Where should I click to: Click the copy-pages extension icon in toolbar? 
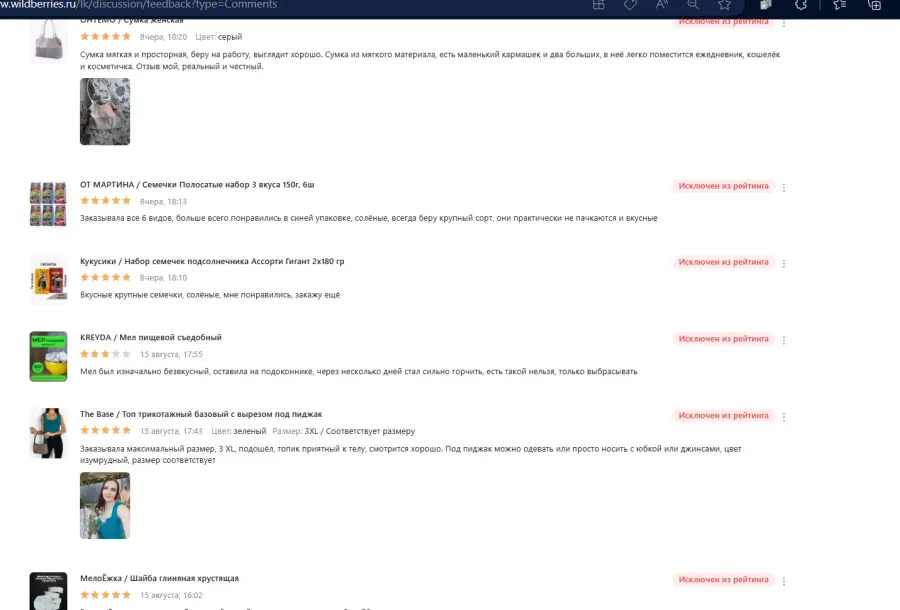(x=766, y=5)
